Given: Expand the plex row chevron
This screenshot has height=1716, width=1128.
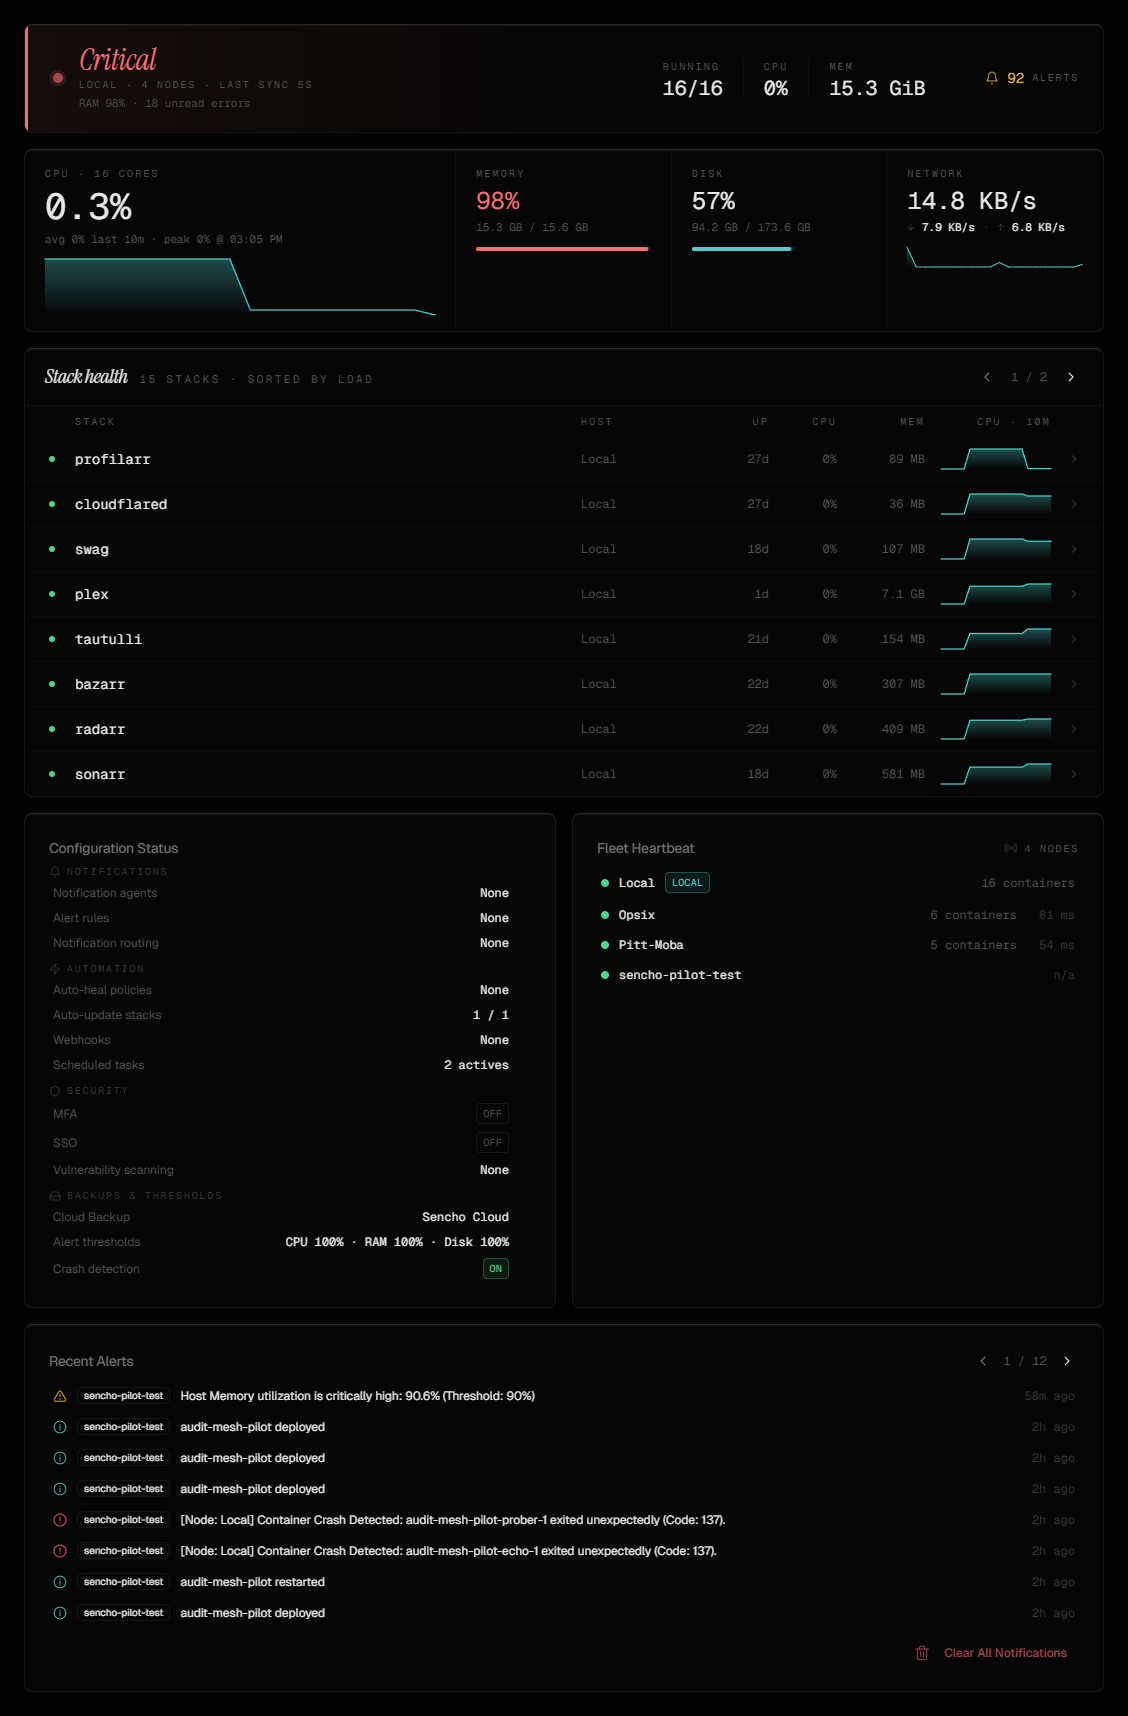Looking at the screenshot, I should [1074, 594].
